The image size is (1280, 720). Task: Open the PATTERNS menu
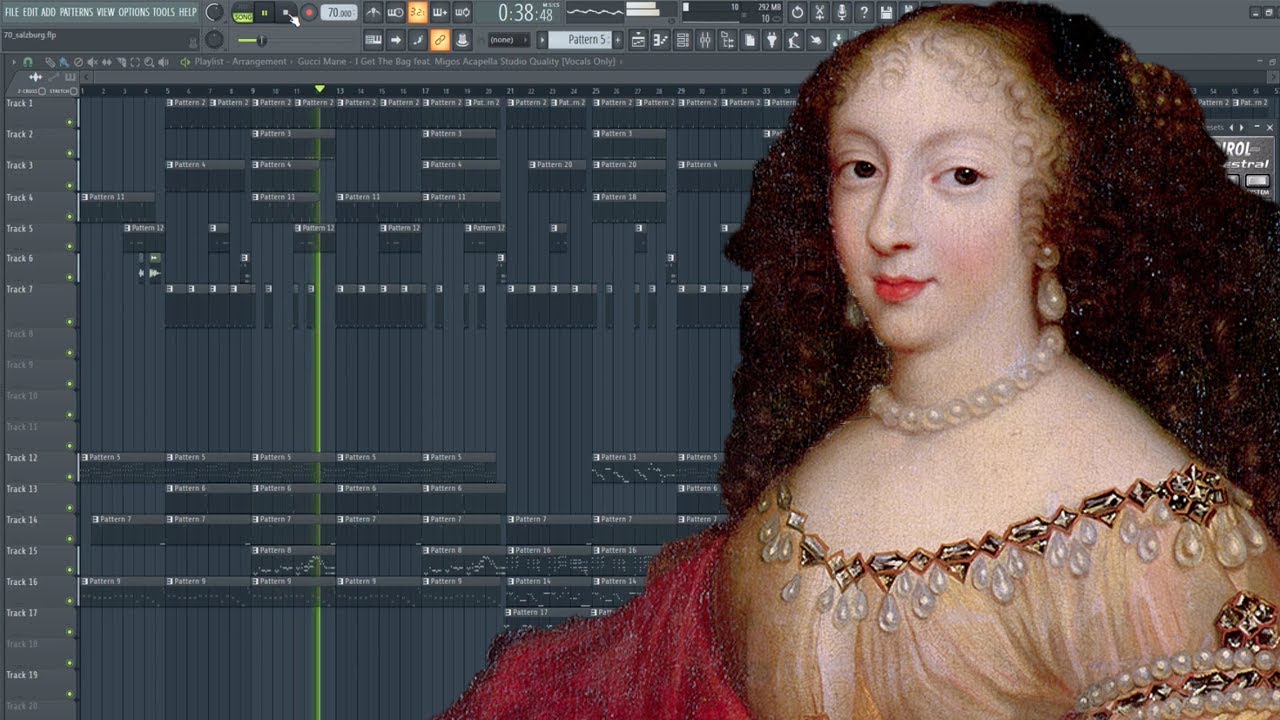pyautogui.click(x=76, y=12)
